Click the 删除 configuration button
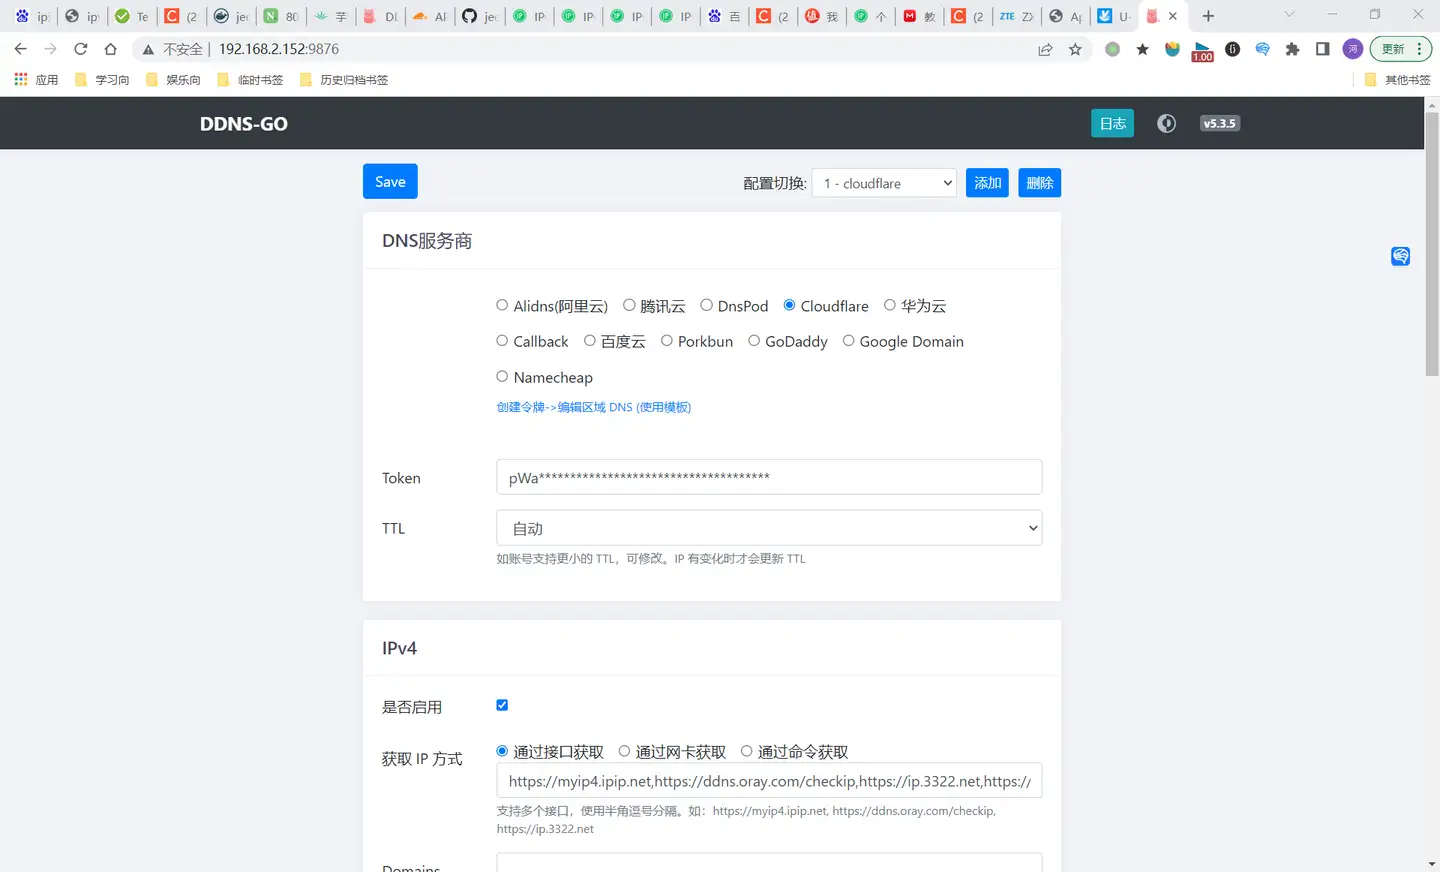Screen dimensions: 1440x872 1040,183
